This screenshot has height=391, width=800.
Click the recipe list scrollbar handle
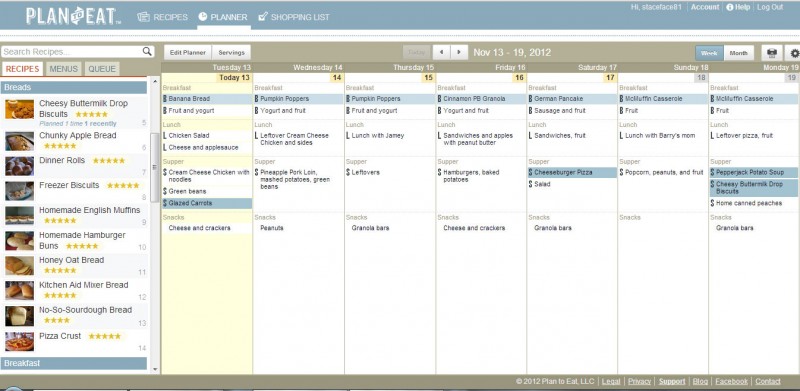pos(154,167)
